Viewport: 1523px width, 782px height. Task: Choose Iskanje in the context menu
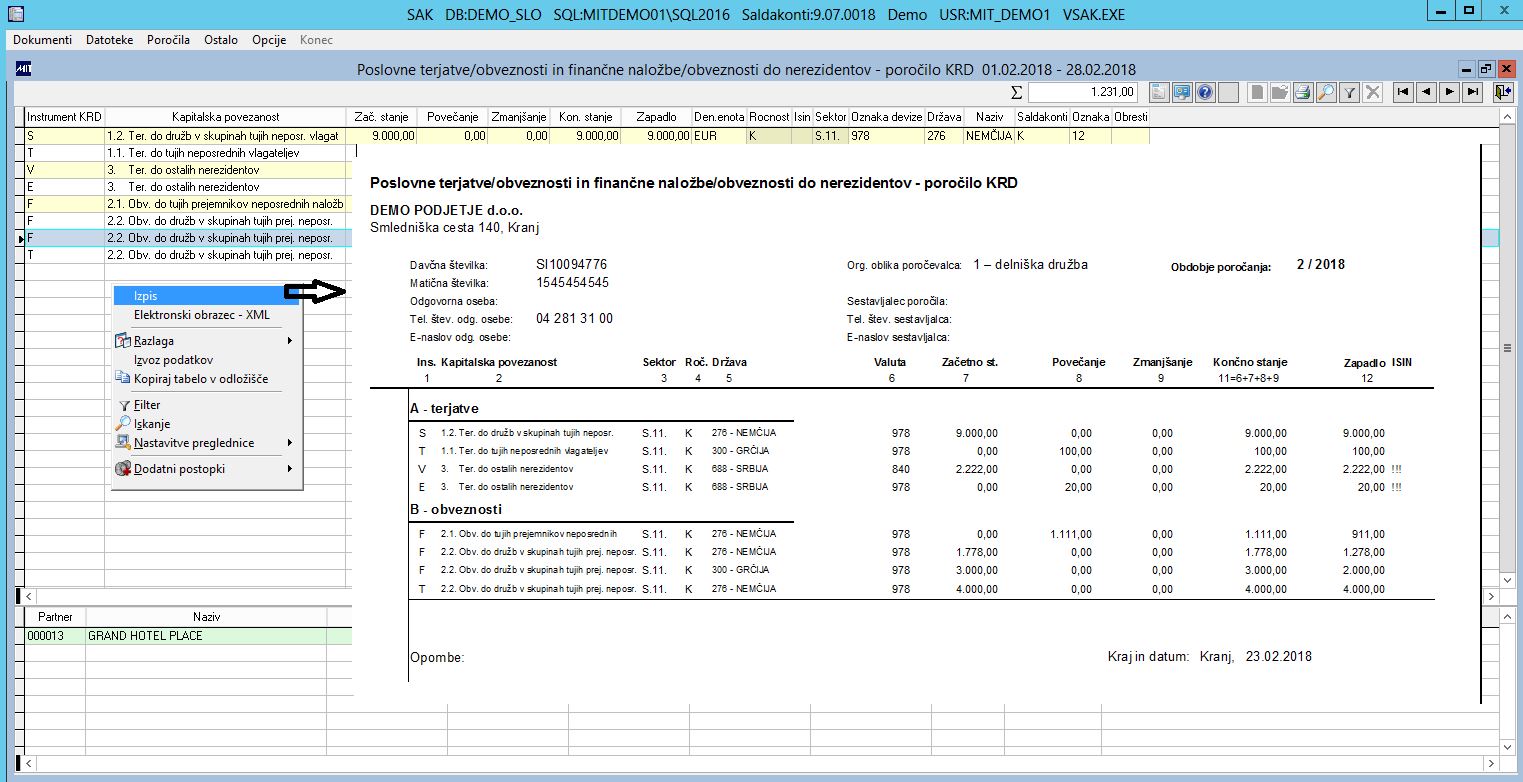click(206, 424)
